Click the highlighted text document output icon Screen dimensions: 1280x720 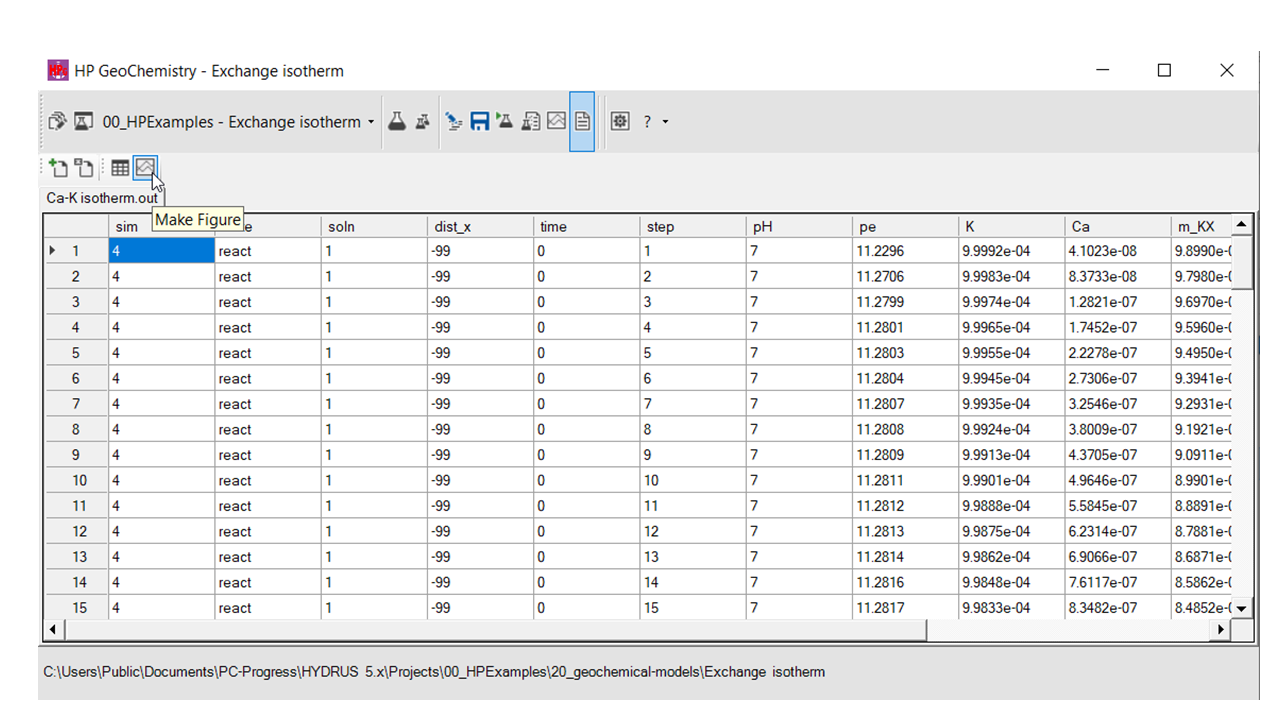tap(582, 122)
